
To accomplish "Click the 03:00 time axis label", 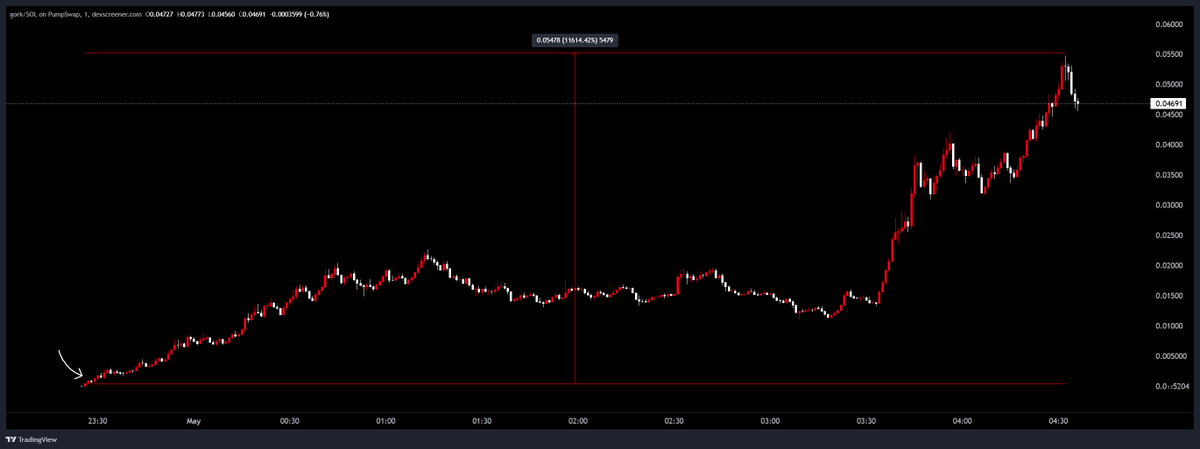I will pyautogui.click(x=770, y=422).
